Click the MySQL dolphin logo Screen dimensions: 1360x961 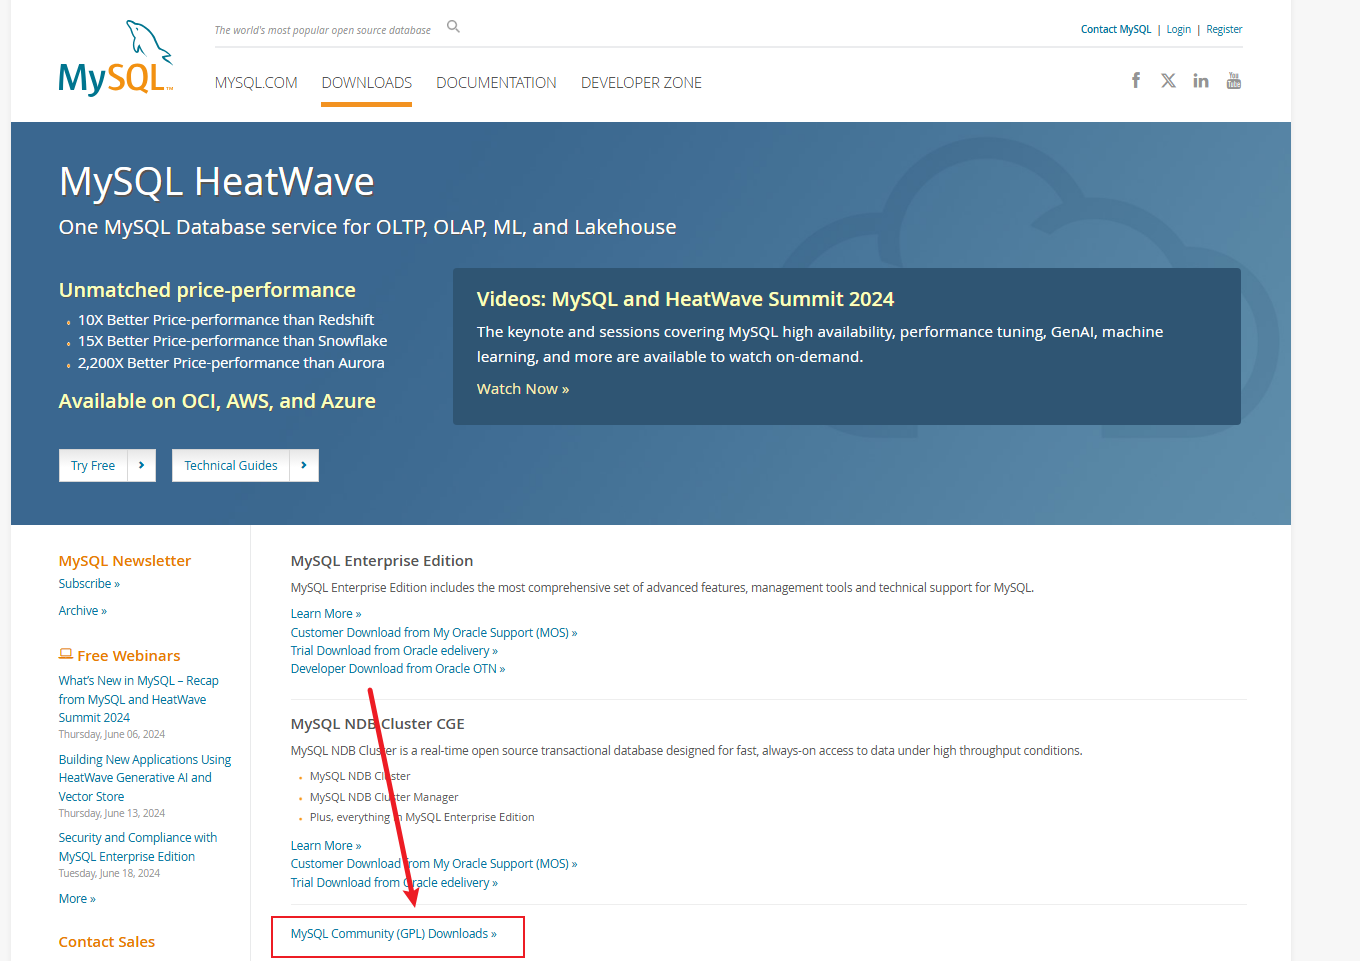(116, 59)
